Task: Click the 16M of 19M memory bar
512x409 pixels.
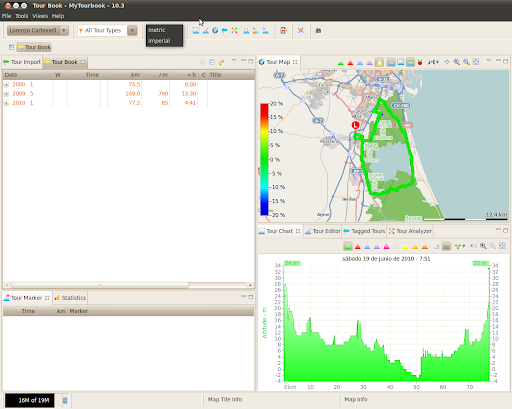Action: (x=30, y=400)
